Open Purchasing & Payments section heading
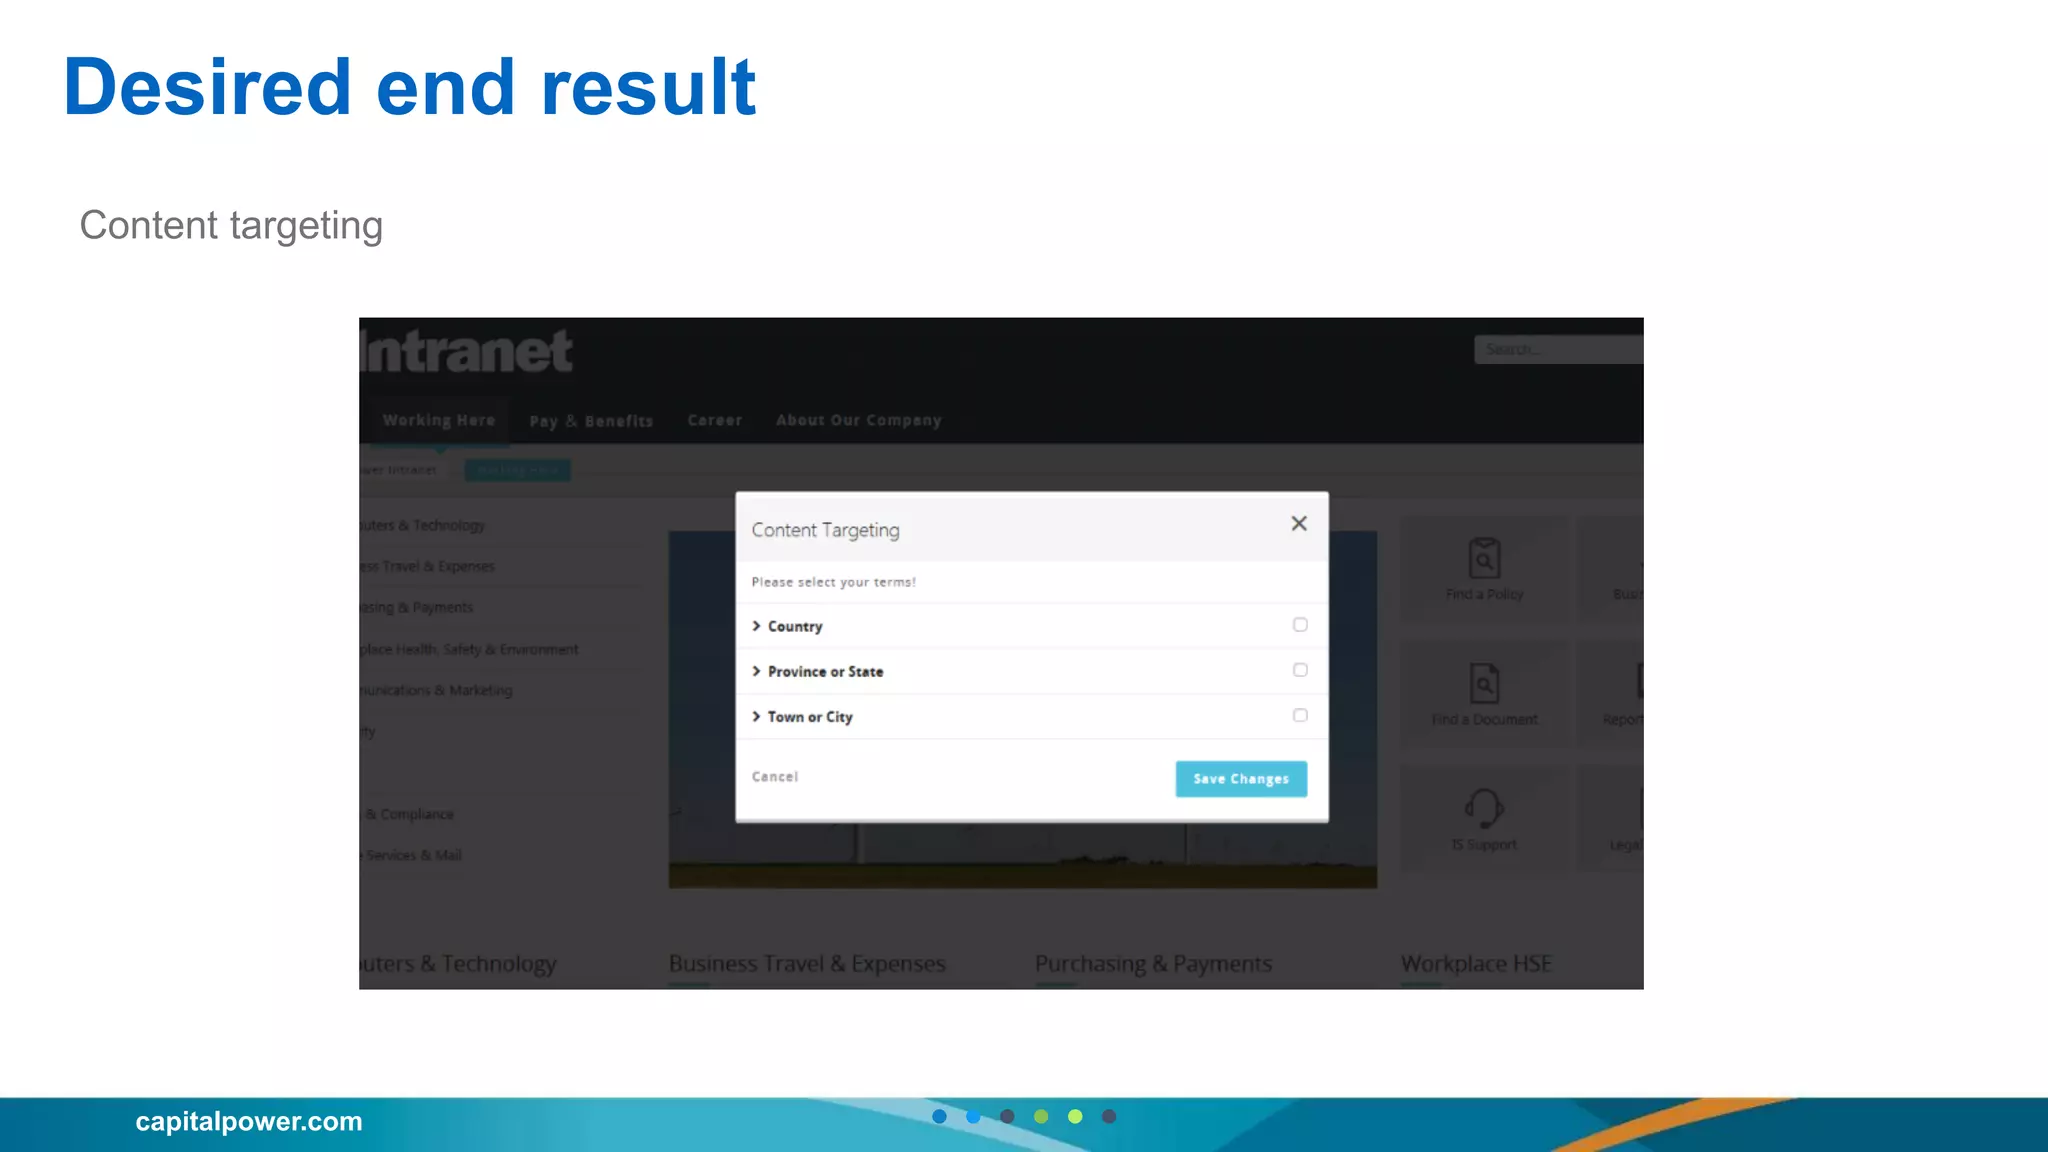The width and height of the screenshot is (2048, 1152). tap(1153, 964)
